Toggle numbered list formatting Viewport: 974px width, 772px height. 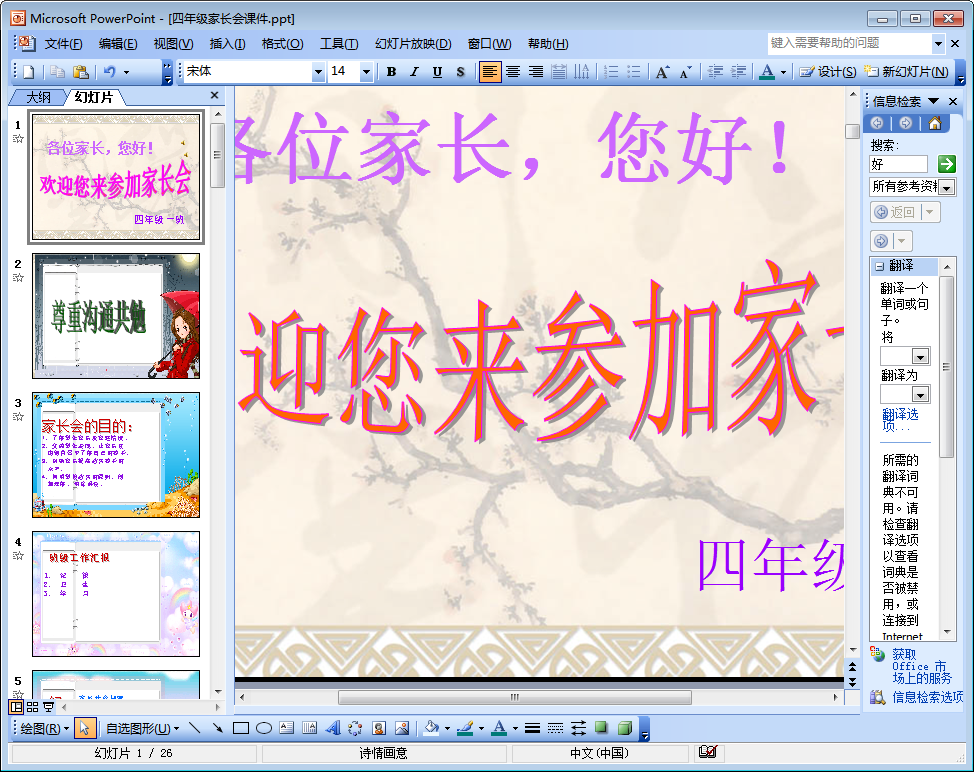[611, 72]
